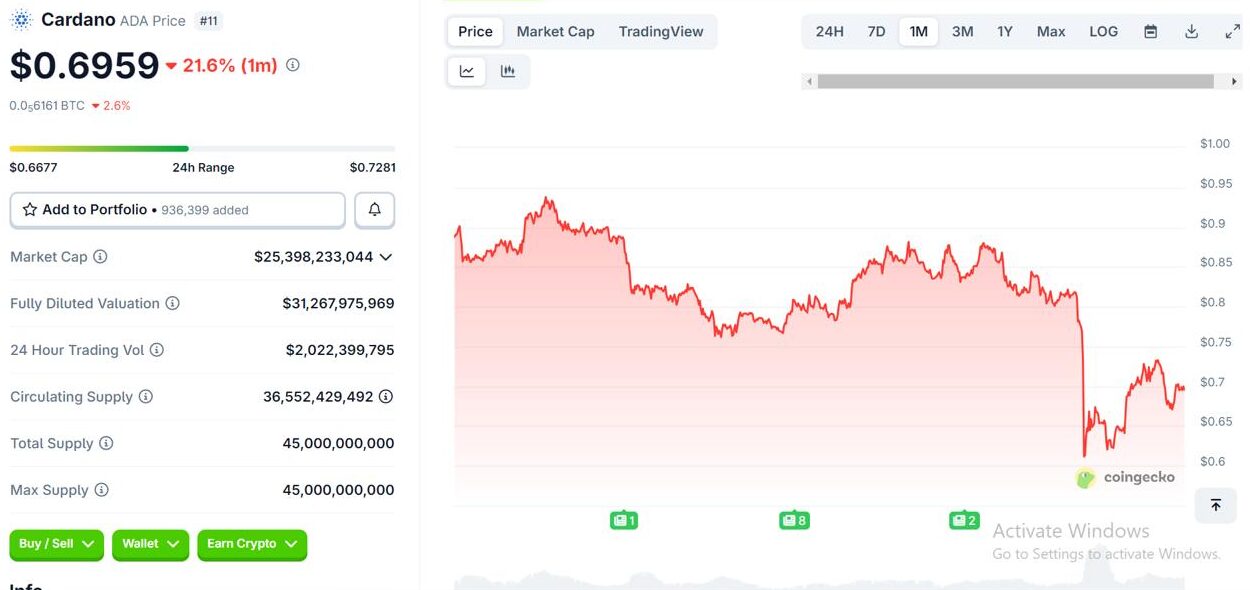
Task: Click the price alert bell icon
Action: pos(375,210)
